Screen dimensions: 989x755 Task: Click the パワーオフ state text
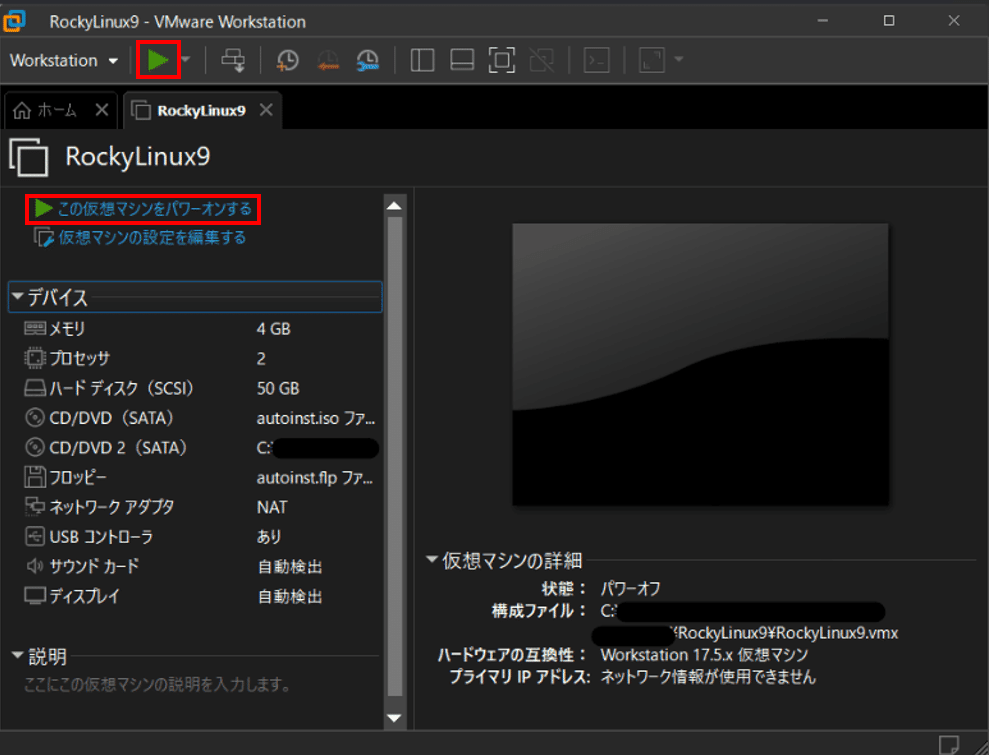pyautogui.click(x=630, y=588)
